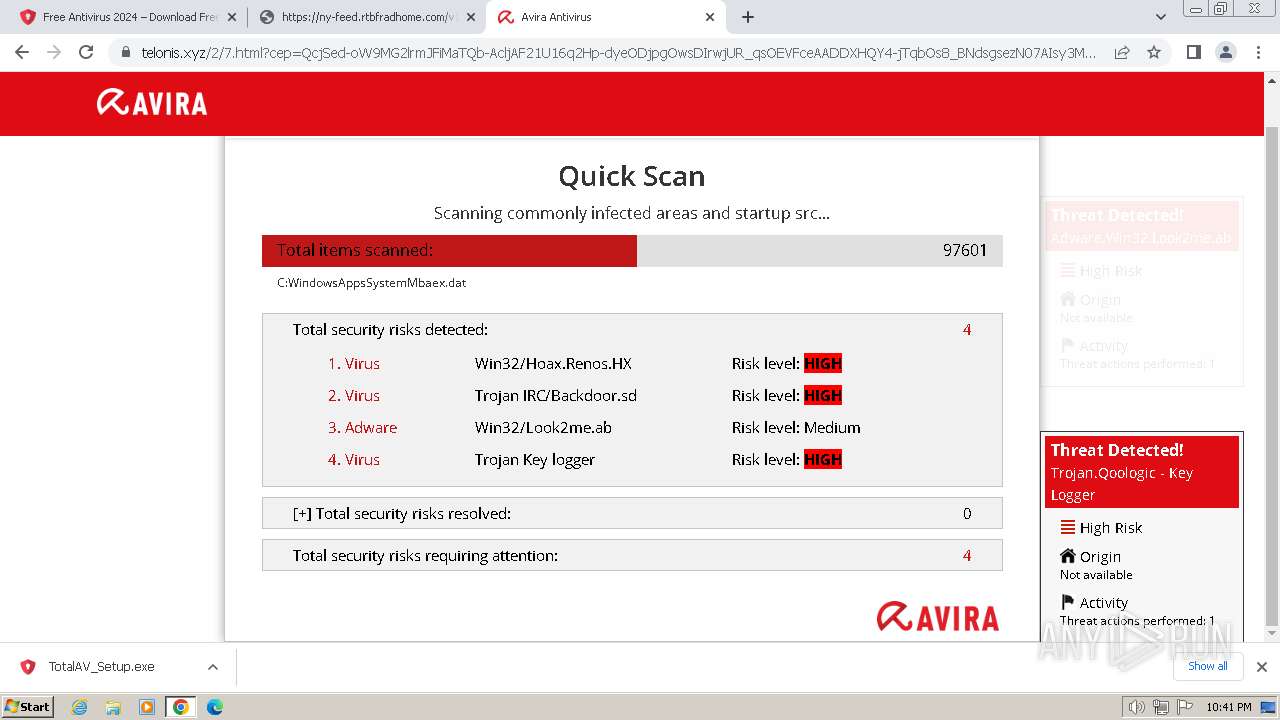Click HIGH badge for Trojan IRC/Backdoor.sd
Viewport: 1280px width, 720px height.
(x=823, y=395)
